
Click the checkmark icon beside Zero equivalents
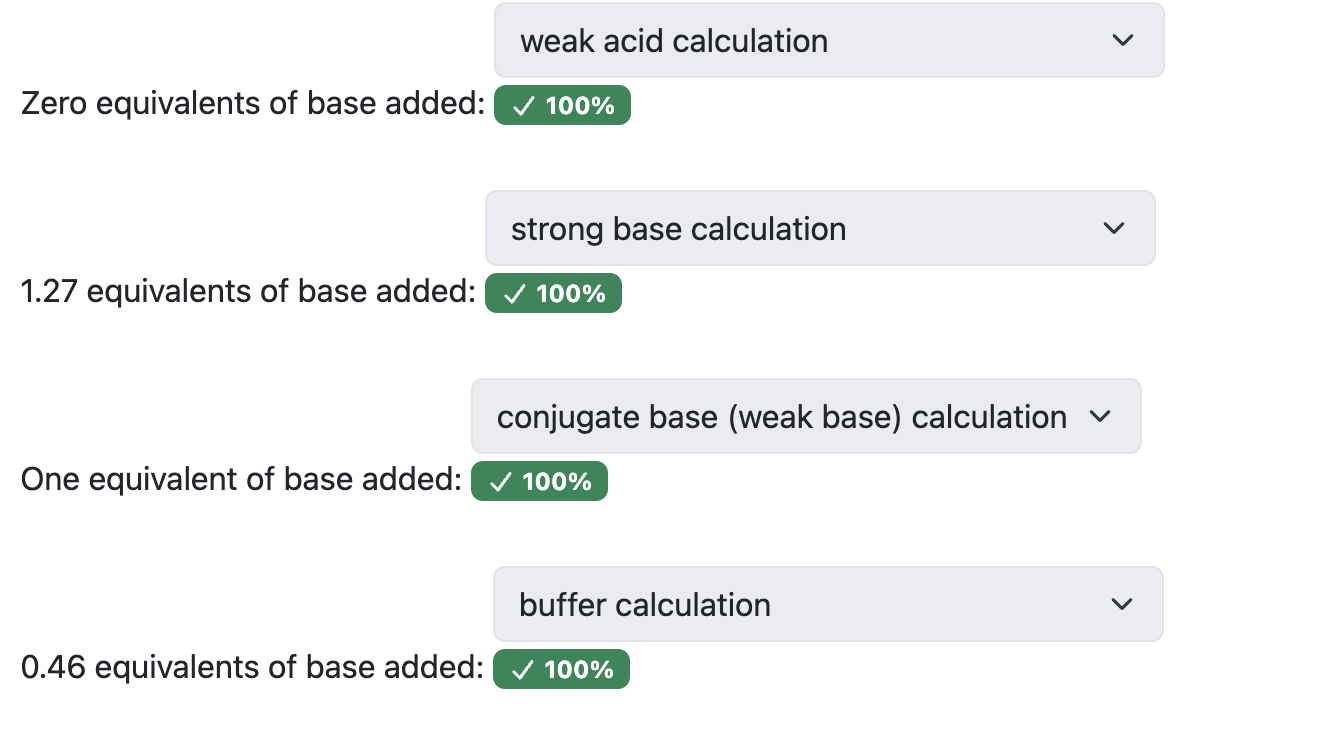523,106
